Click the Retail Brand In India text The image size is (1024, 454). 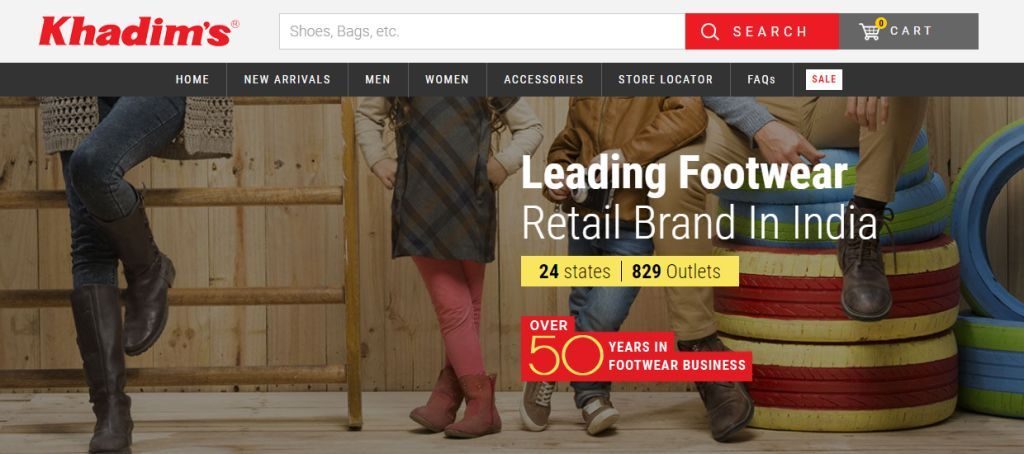tap(699, 222)
